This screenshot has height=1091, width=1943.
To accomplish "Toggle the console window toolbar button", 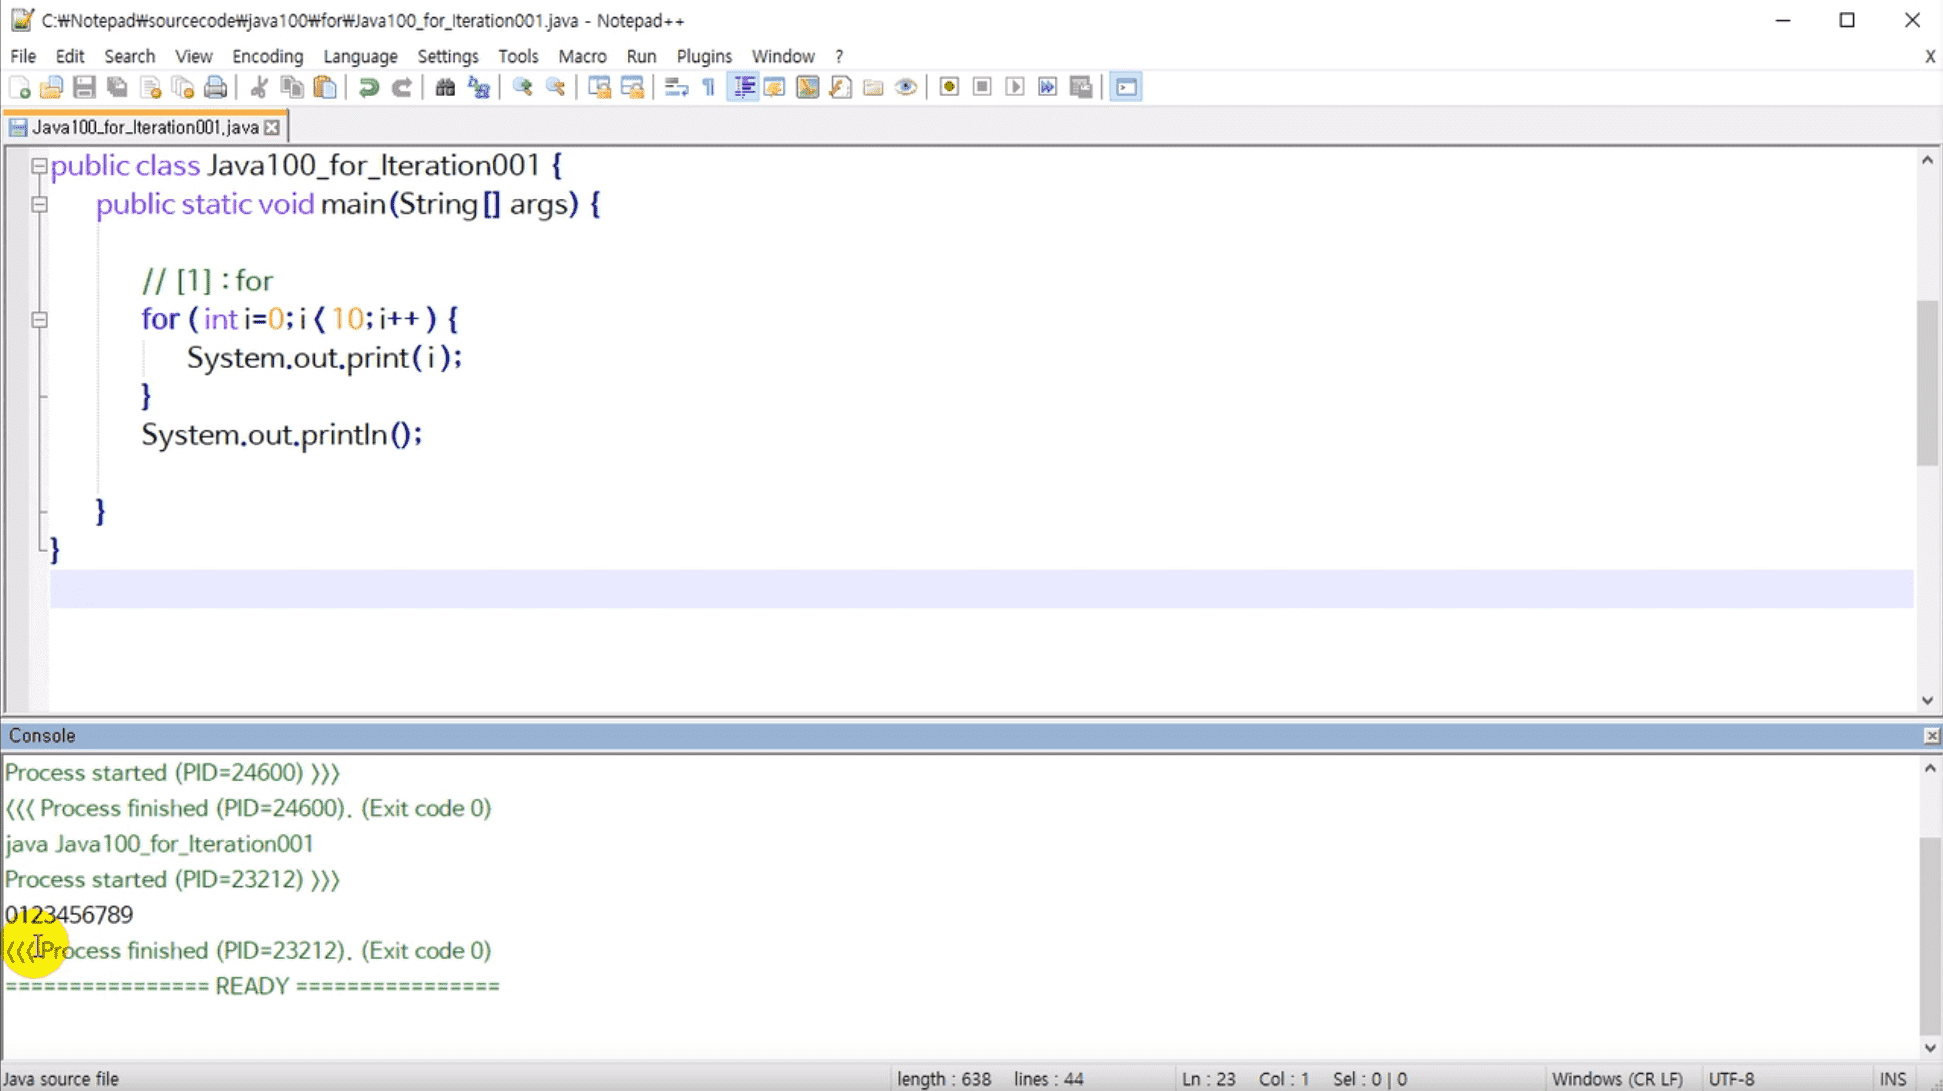I will tap(1126, 87).
